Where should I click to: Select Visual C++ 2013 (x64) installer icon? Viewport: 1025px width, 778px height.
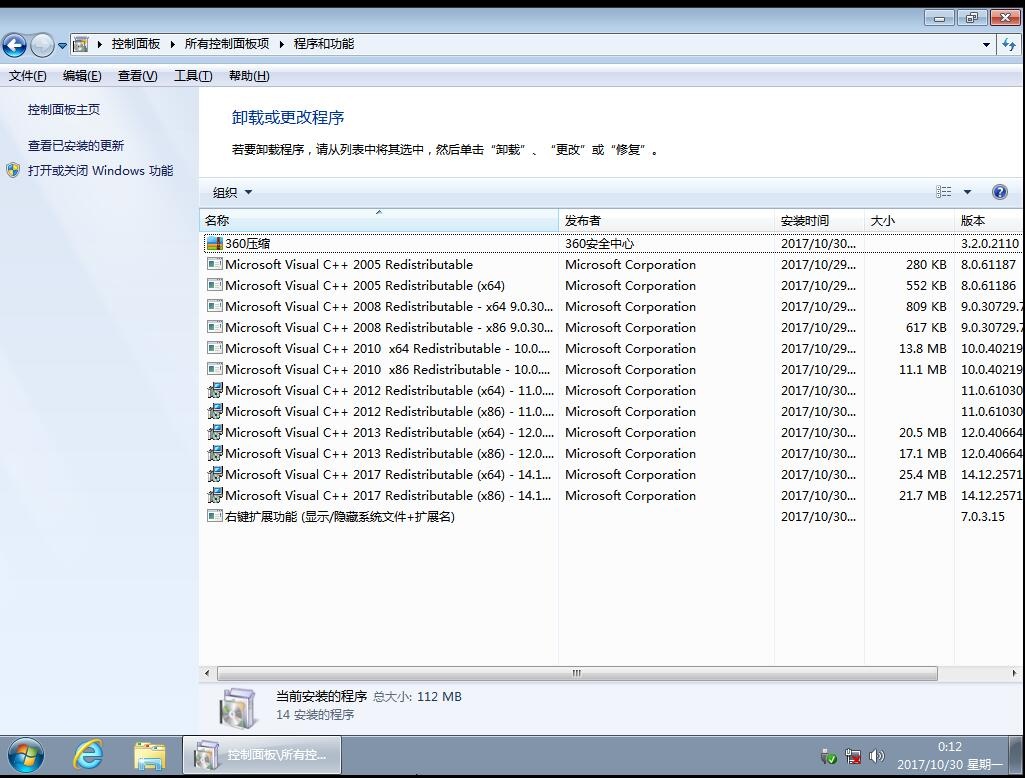pos(214,432)
